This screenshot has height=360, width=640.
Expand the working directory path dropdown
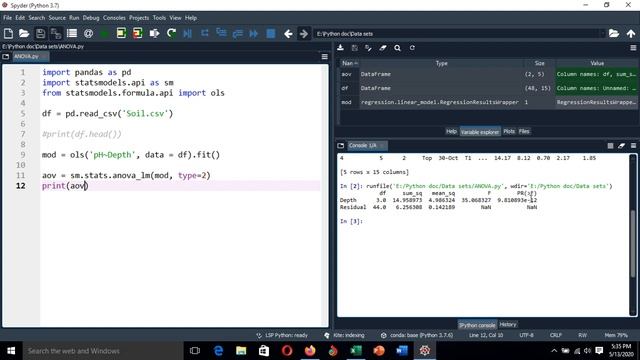coord(602,34)
